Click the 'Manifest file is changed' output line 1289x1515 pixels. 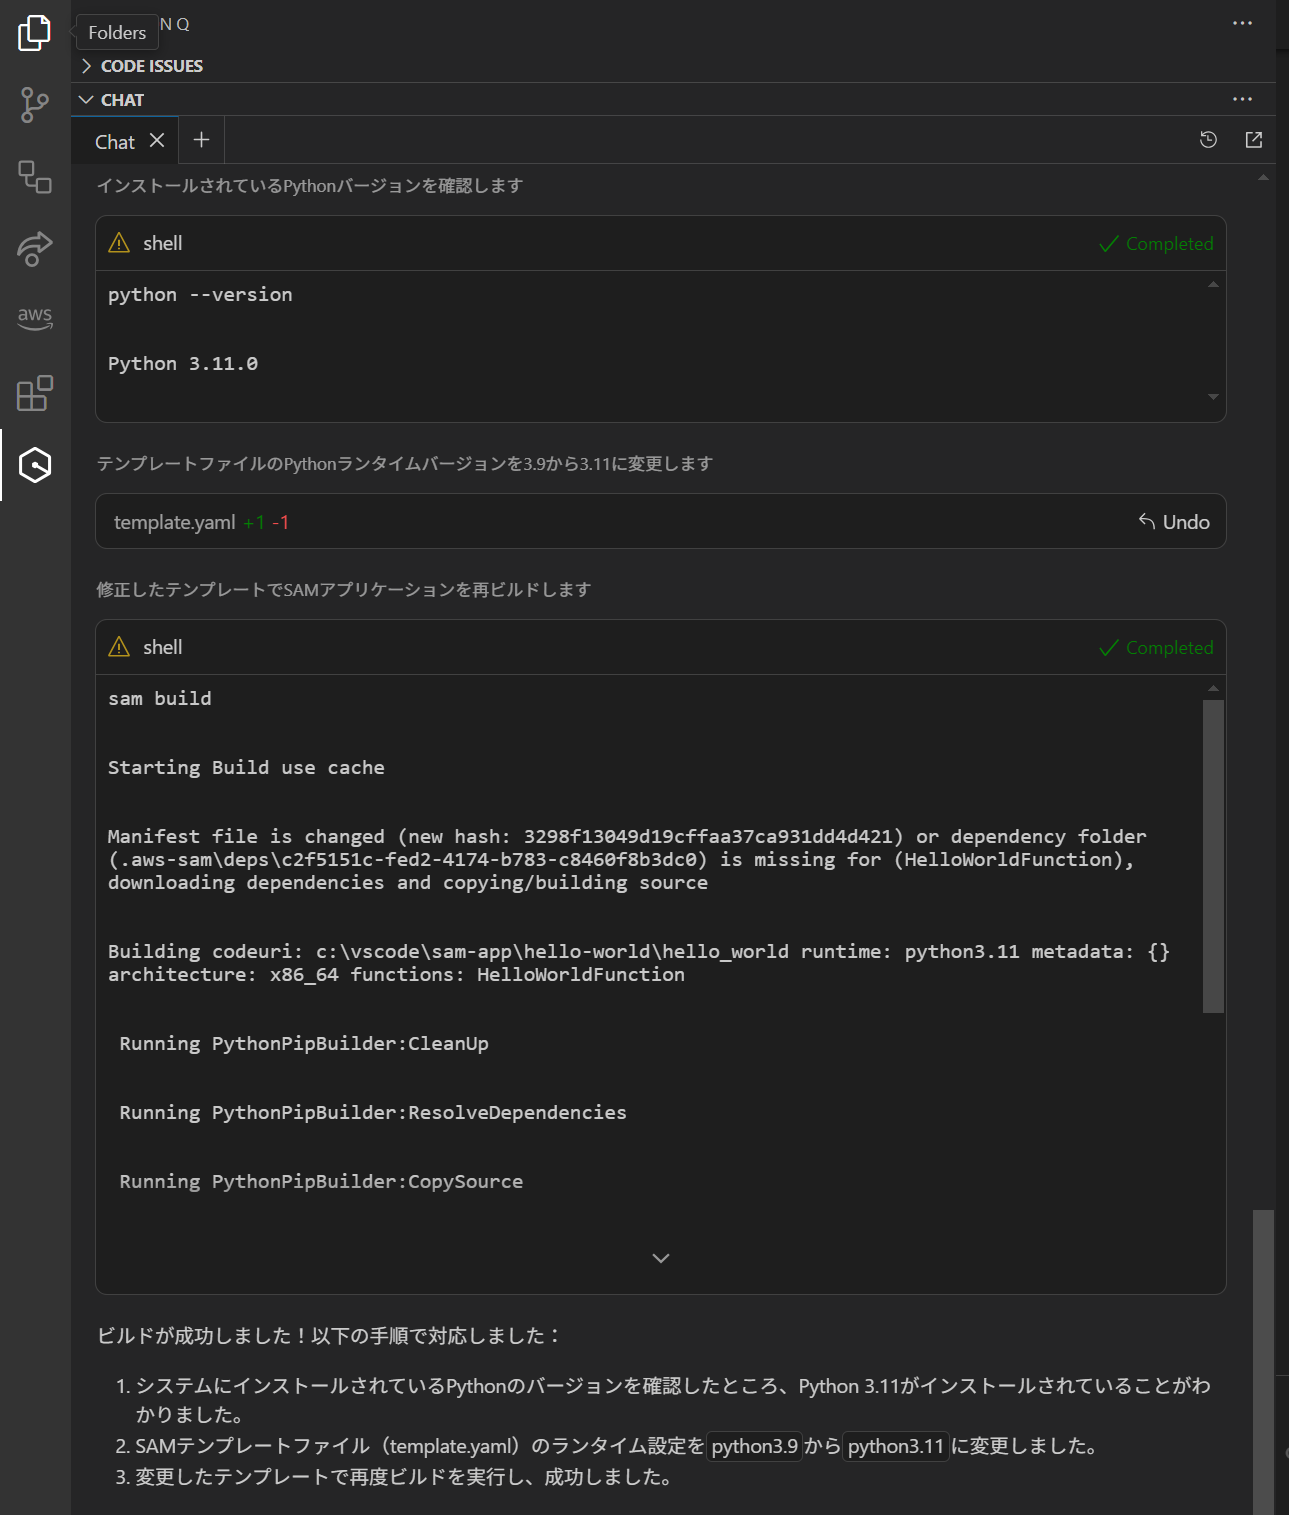(627, 860)
